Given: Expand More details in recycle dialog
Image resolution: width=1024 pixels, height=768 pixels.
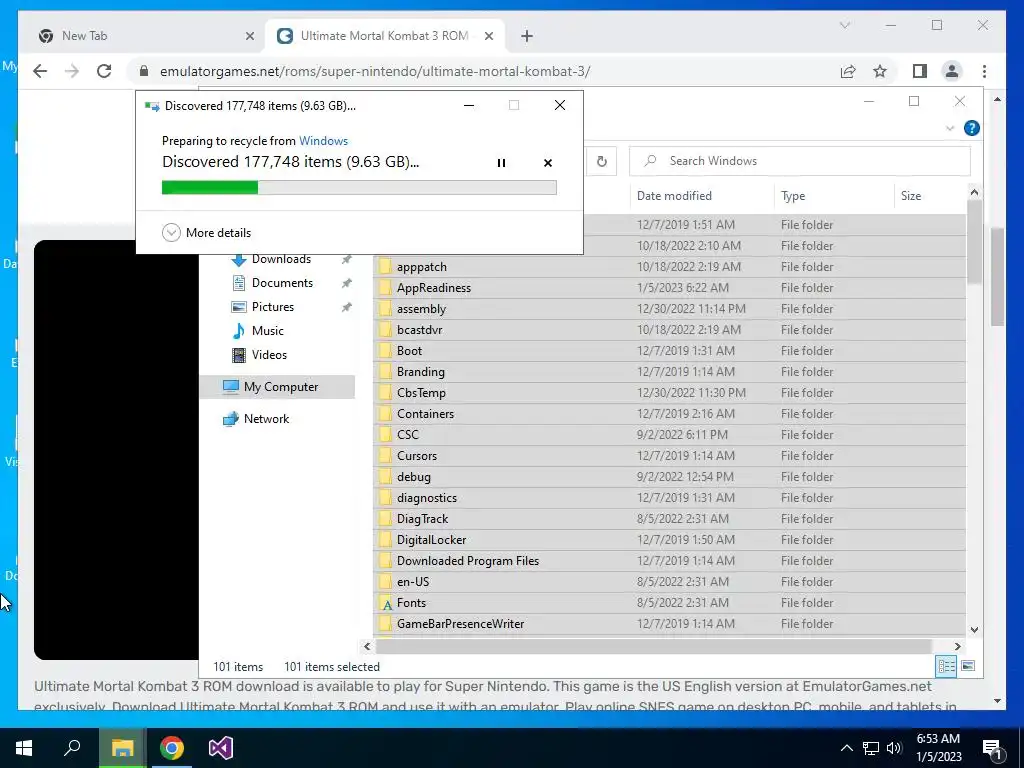Looking at the screenshot, I should coord(206,232).
